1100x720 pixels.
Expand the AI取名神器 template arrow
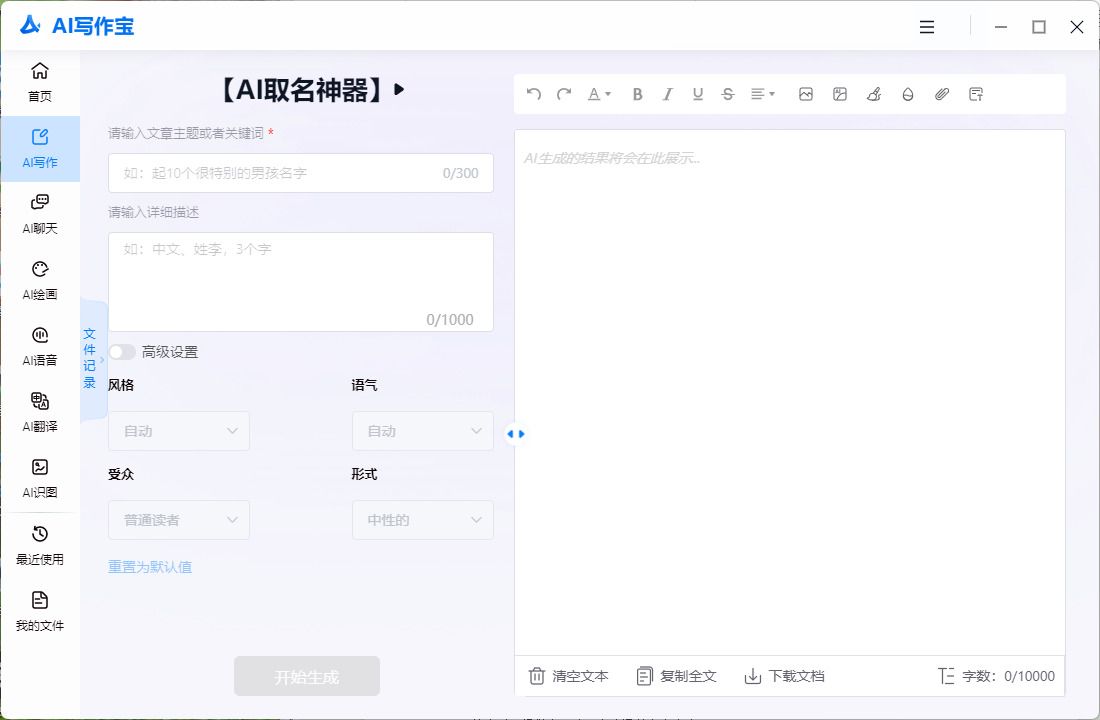399,89
